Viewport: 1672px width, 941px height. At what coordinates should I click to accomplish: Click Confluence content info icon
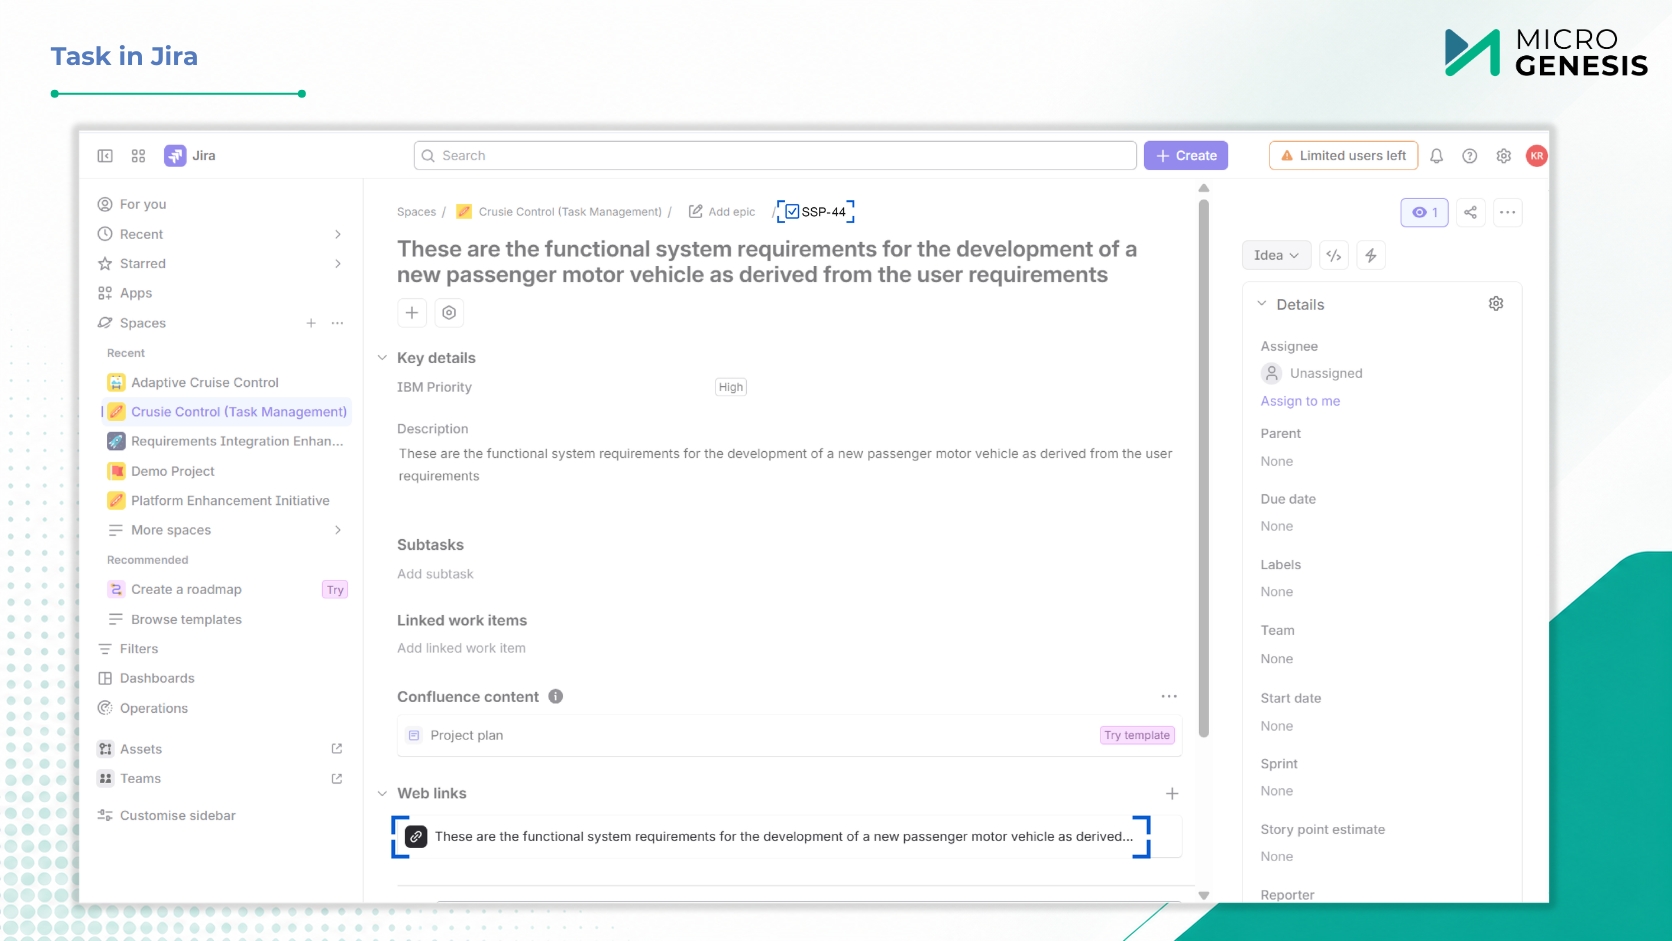[556, 697]
